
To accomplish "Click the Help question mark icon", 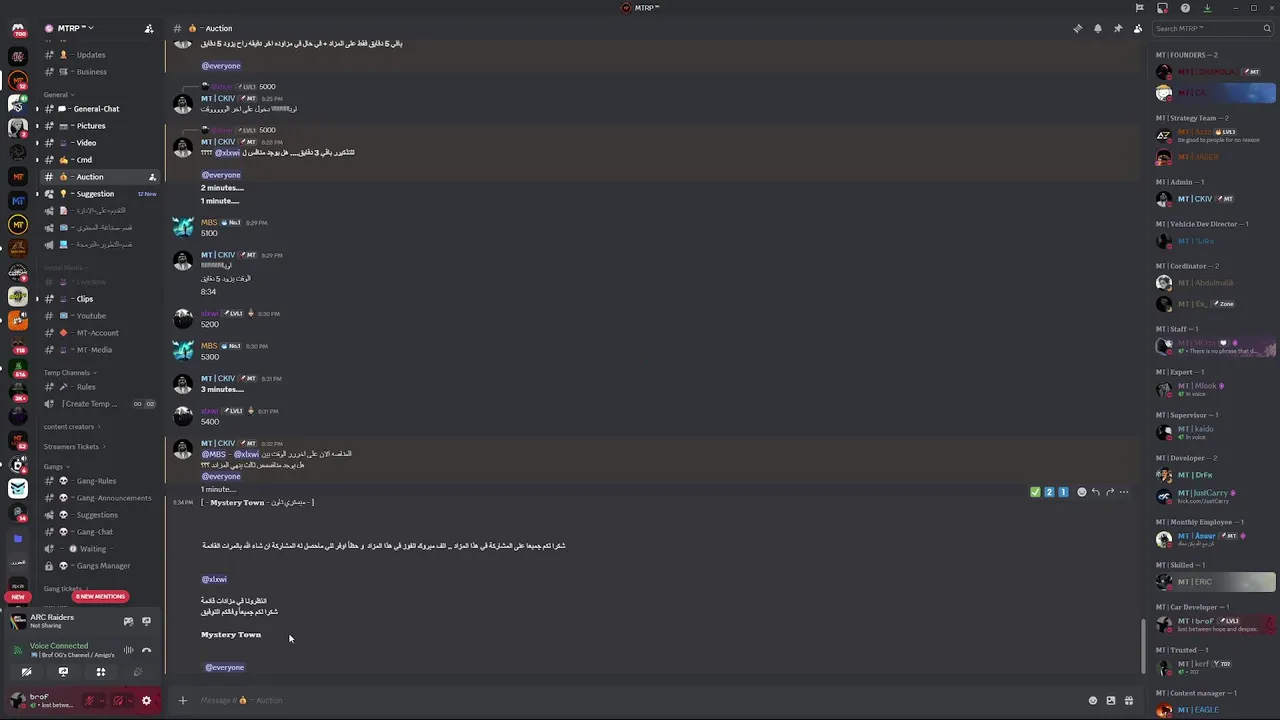I will (x=1185, y=8).
